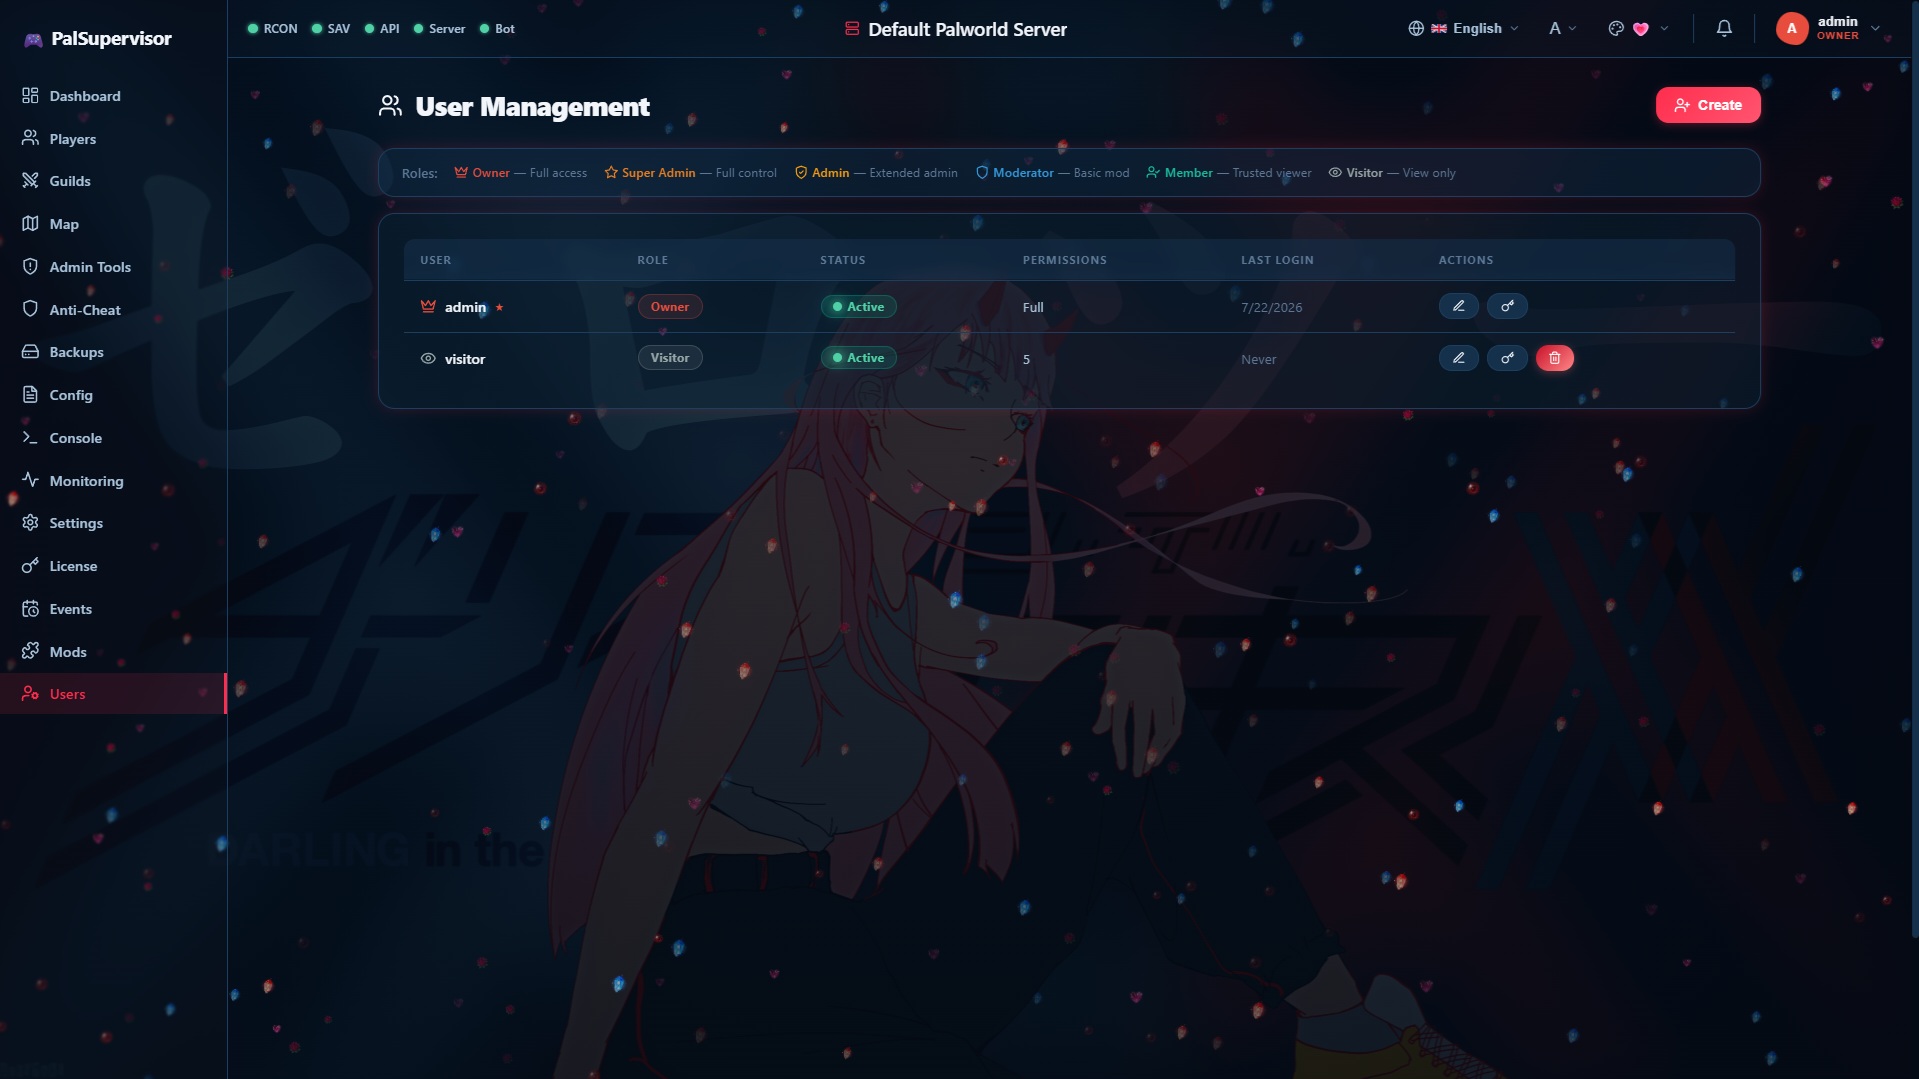
Task: Click the Users person icon
Action: tap(30, 694)
